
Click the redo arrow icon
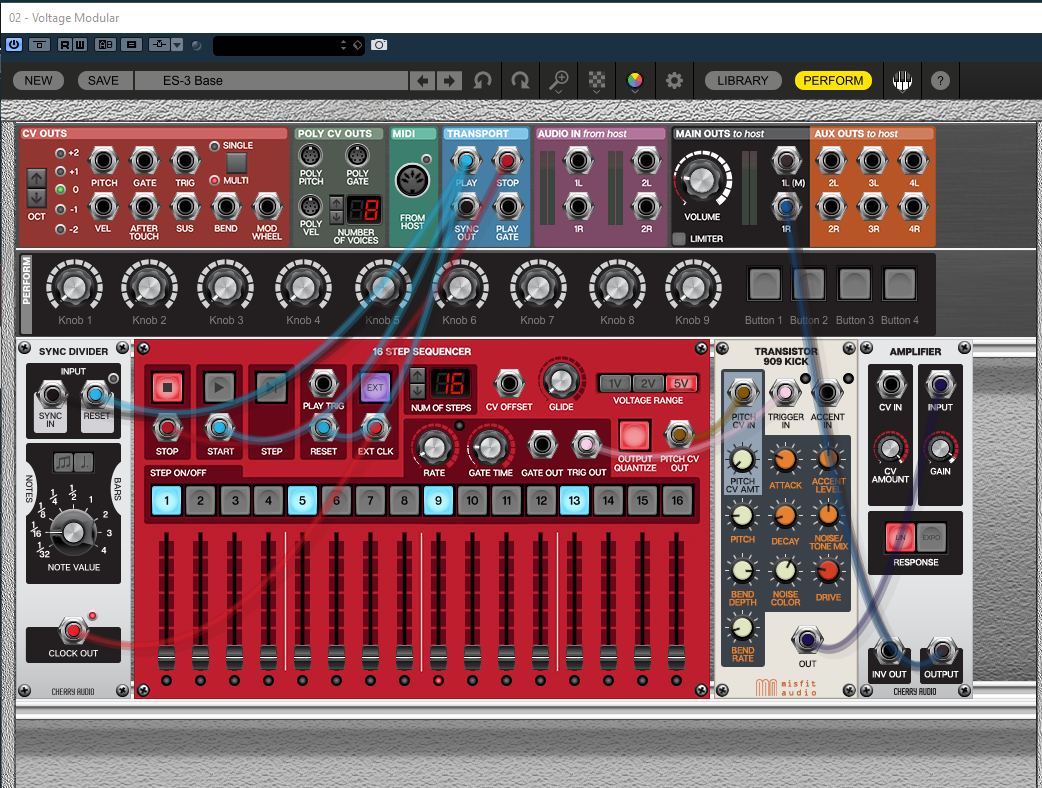pyautogui.click(x=520, y=81)
